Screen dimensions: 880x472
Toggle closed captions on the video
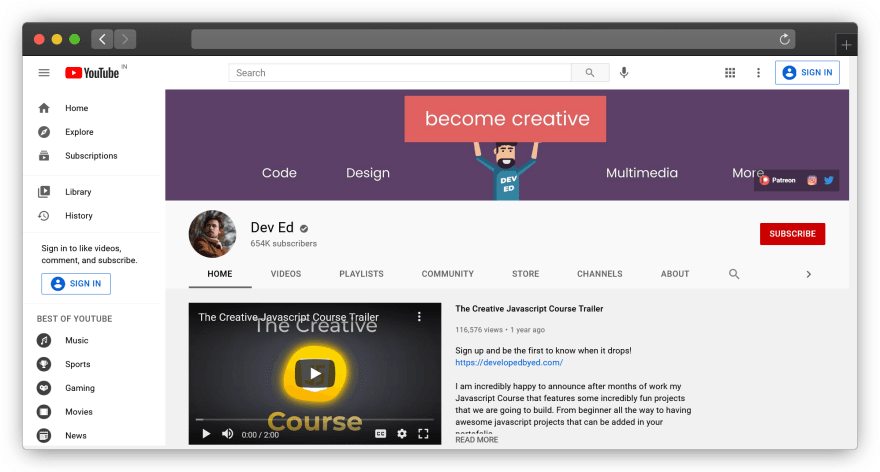click(x=381, y=434)
